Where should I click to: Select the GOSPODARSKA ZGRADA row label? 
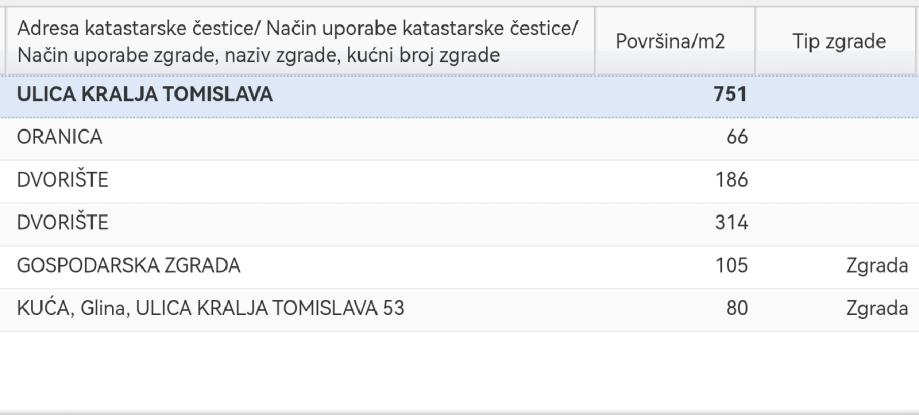[129, 267]
